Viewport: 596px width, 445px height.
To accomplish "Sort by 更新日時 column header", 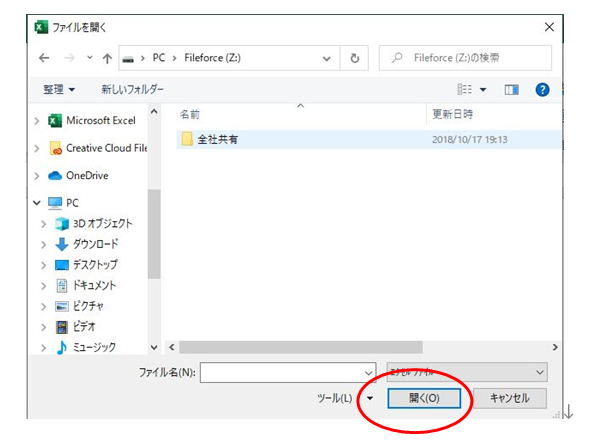I will coord(452,114).
